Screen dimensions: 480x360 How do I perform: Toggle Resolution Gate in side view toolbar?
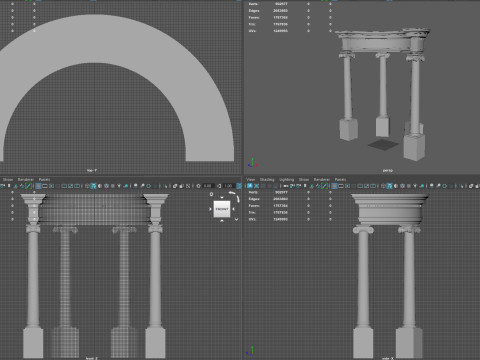pos(347,186)
